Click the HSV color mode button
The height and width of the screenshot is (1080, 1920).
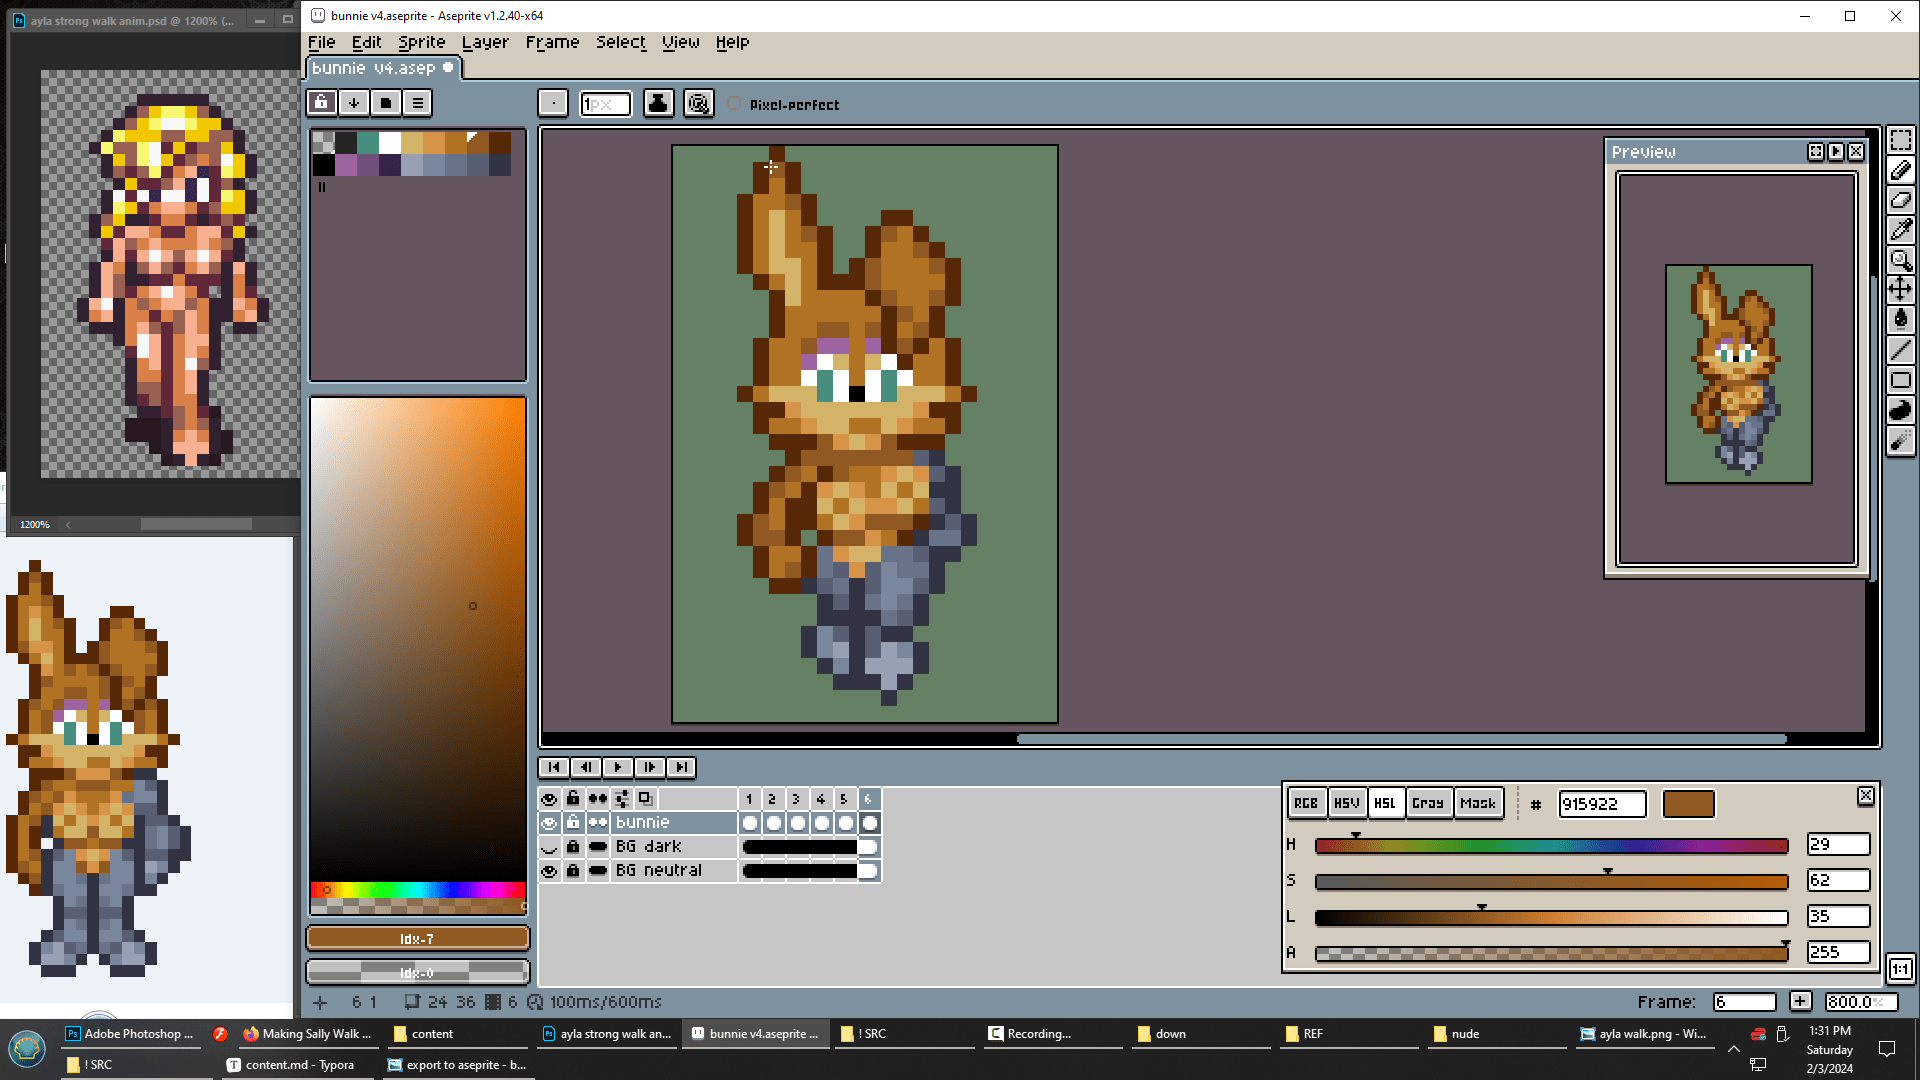click(1346, 803)
